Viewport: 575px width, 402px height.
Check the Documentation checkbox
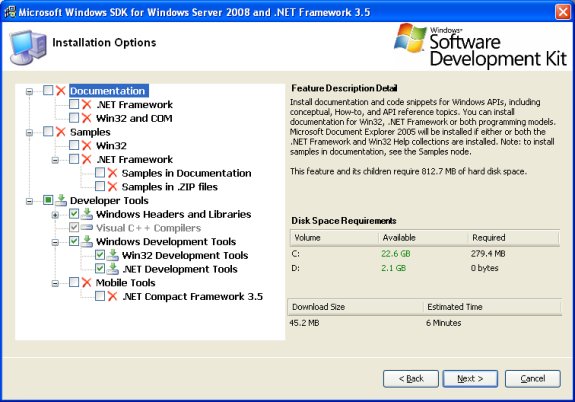click(x=48, y=90)
